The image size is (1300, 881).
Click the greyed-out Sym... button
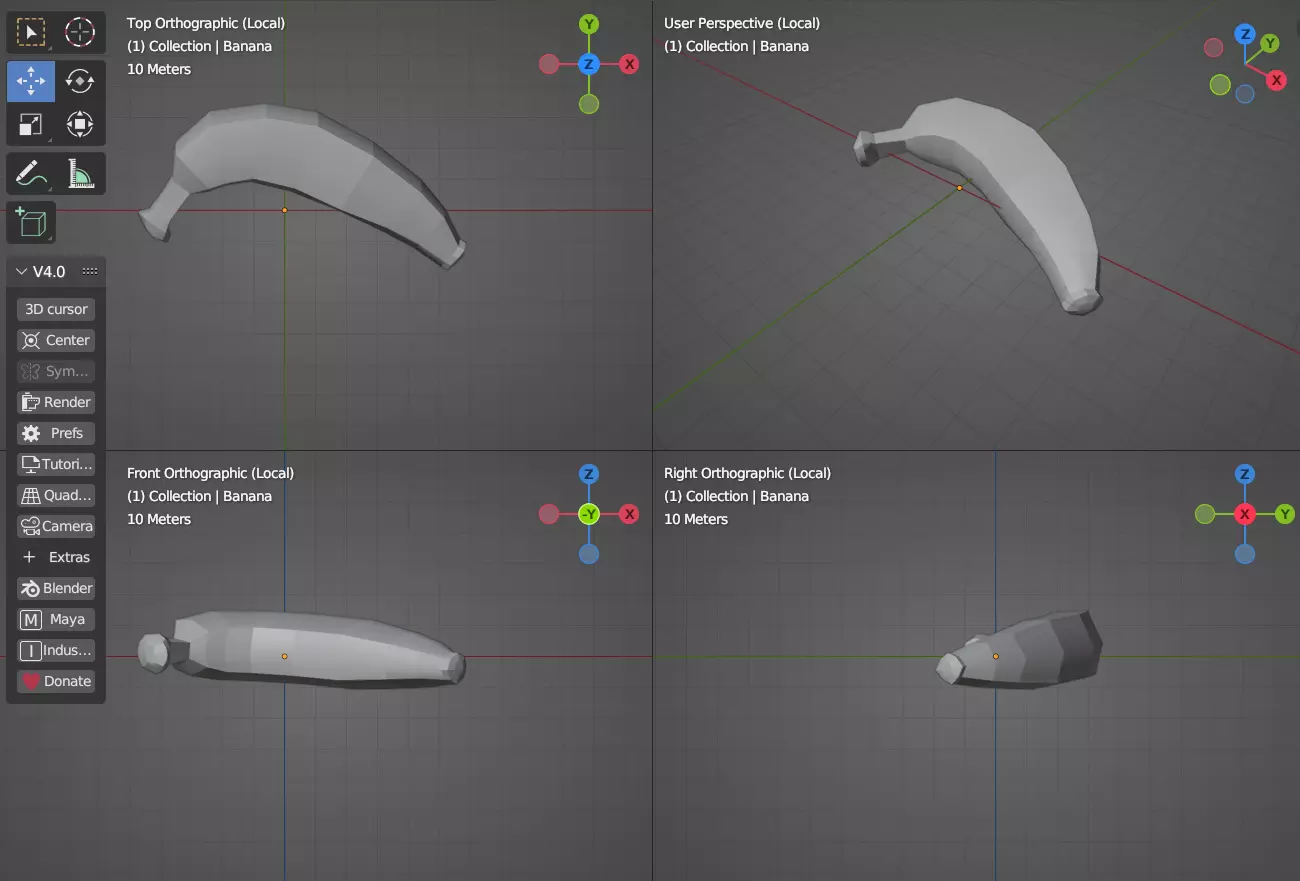point(56,371)
